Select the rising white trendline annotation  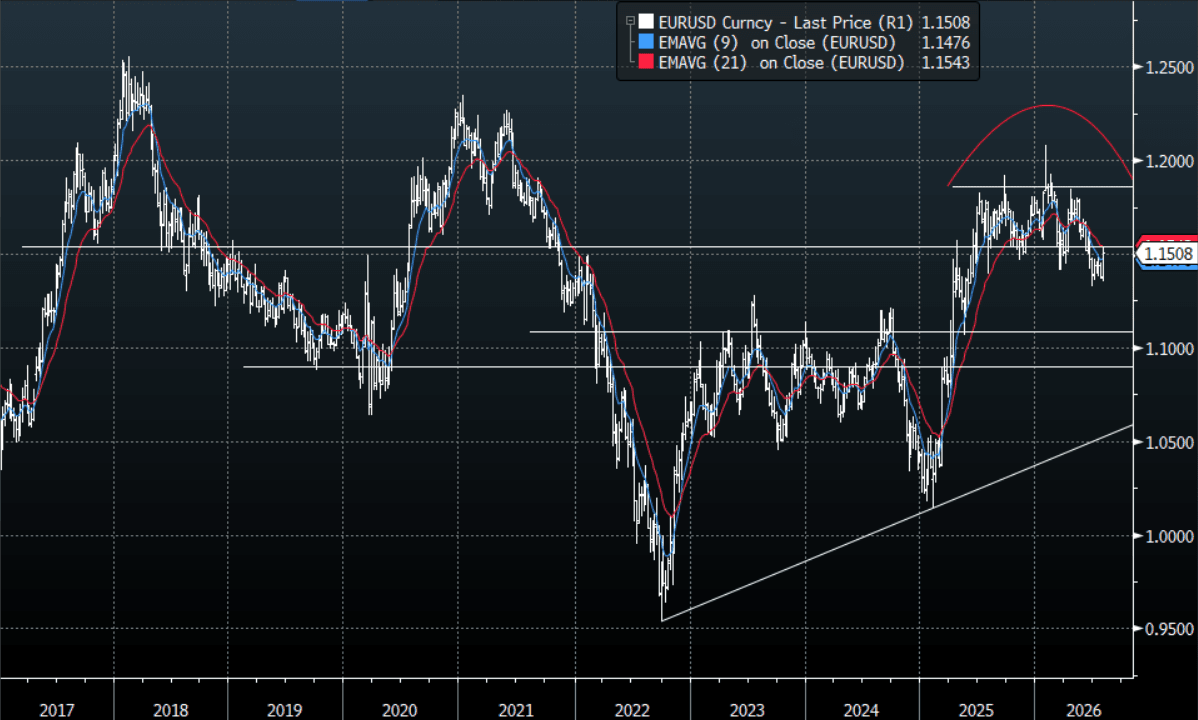897,523
